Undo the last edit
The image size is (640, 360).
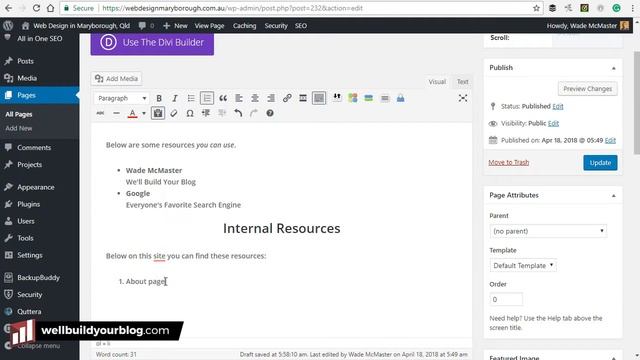[238, 113]
